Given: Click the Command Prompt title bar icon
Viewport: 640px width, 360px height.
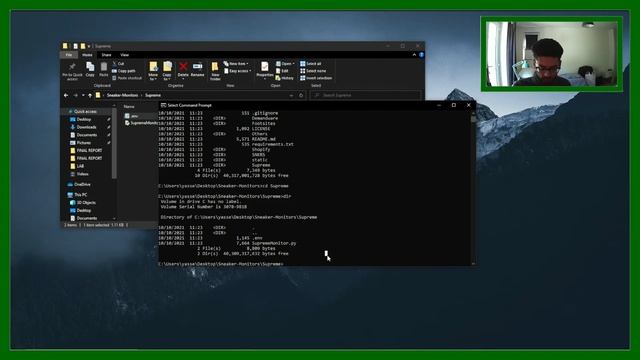Looking at the screenshot, I should click(163, 105).
